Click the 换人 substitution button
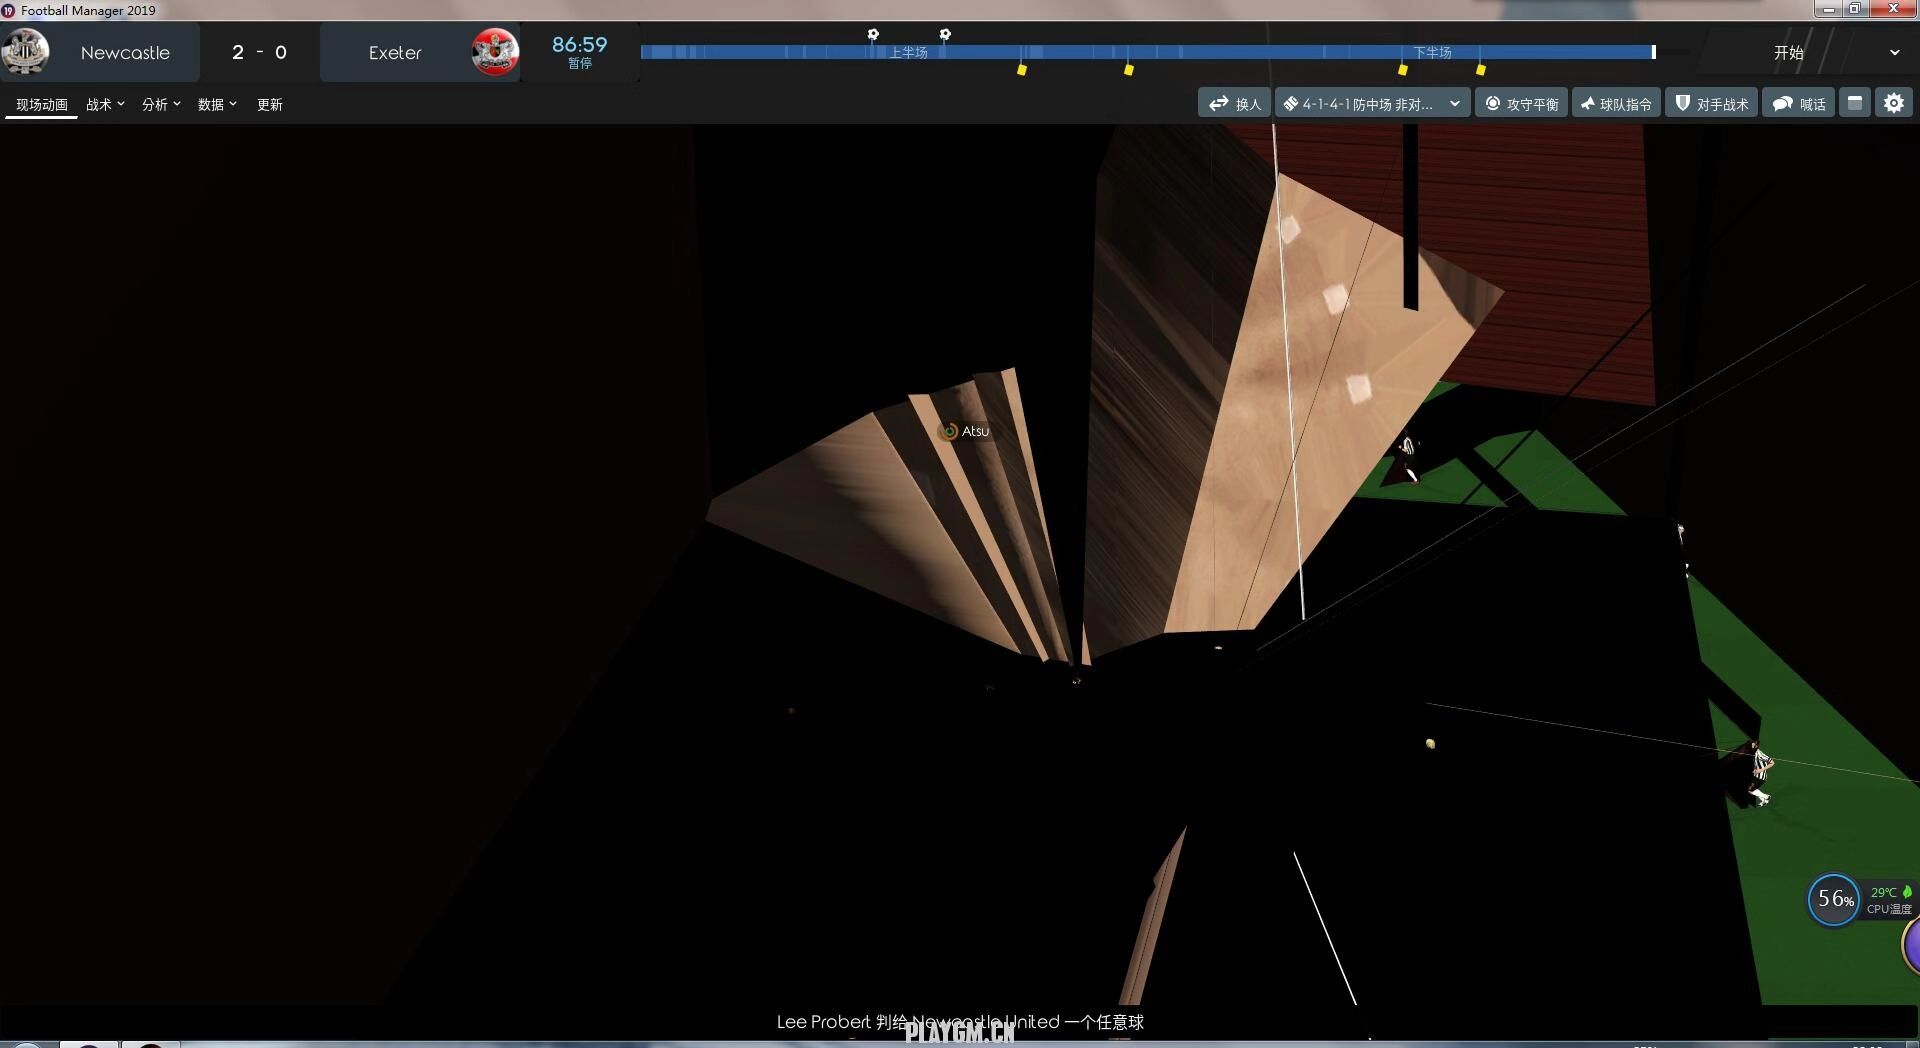The image size is (1920, 1048). (1234, 104)
